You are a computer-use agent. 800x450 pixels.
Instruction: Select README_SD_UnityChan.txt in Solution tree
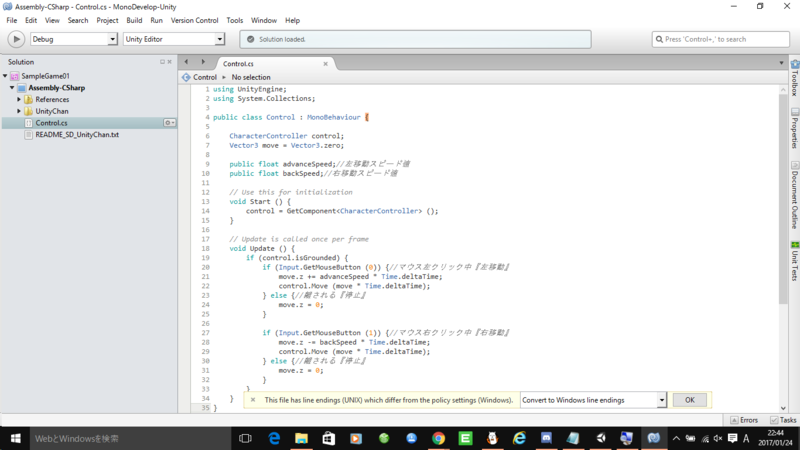(x=77, y=135)
